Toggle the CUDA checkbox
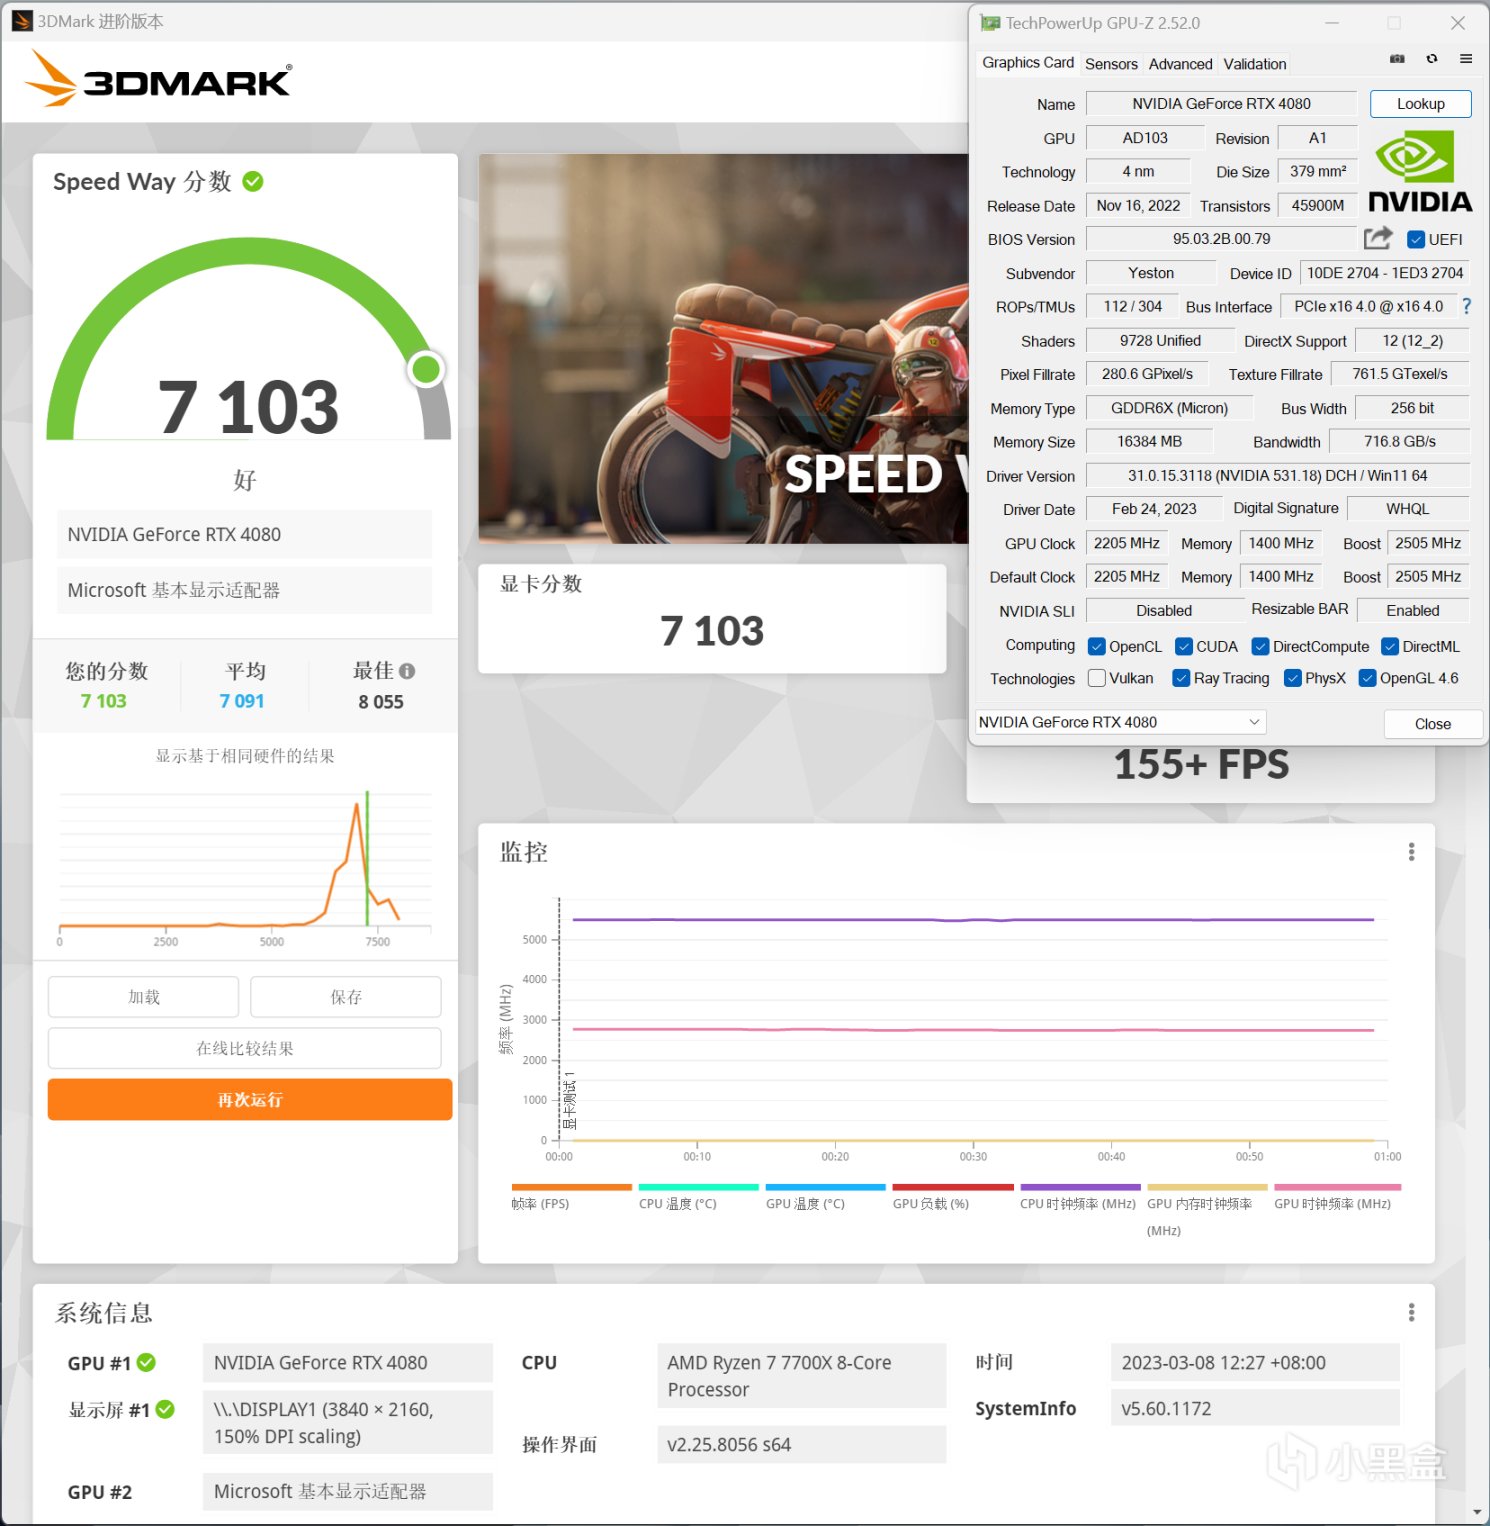The image size is (1490, 1526). [1184, 646]
